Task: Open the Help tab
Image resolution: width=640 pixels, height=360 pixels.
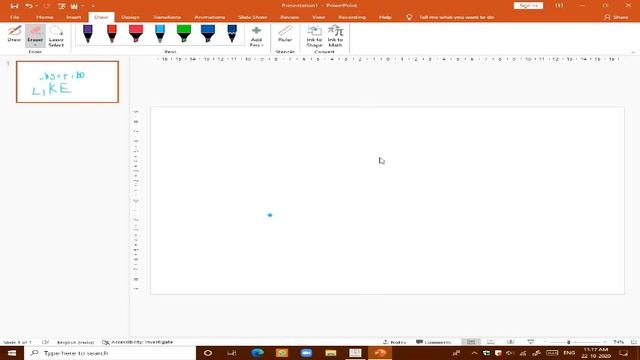Action: point(385,17)
